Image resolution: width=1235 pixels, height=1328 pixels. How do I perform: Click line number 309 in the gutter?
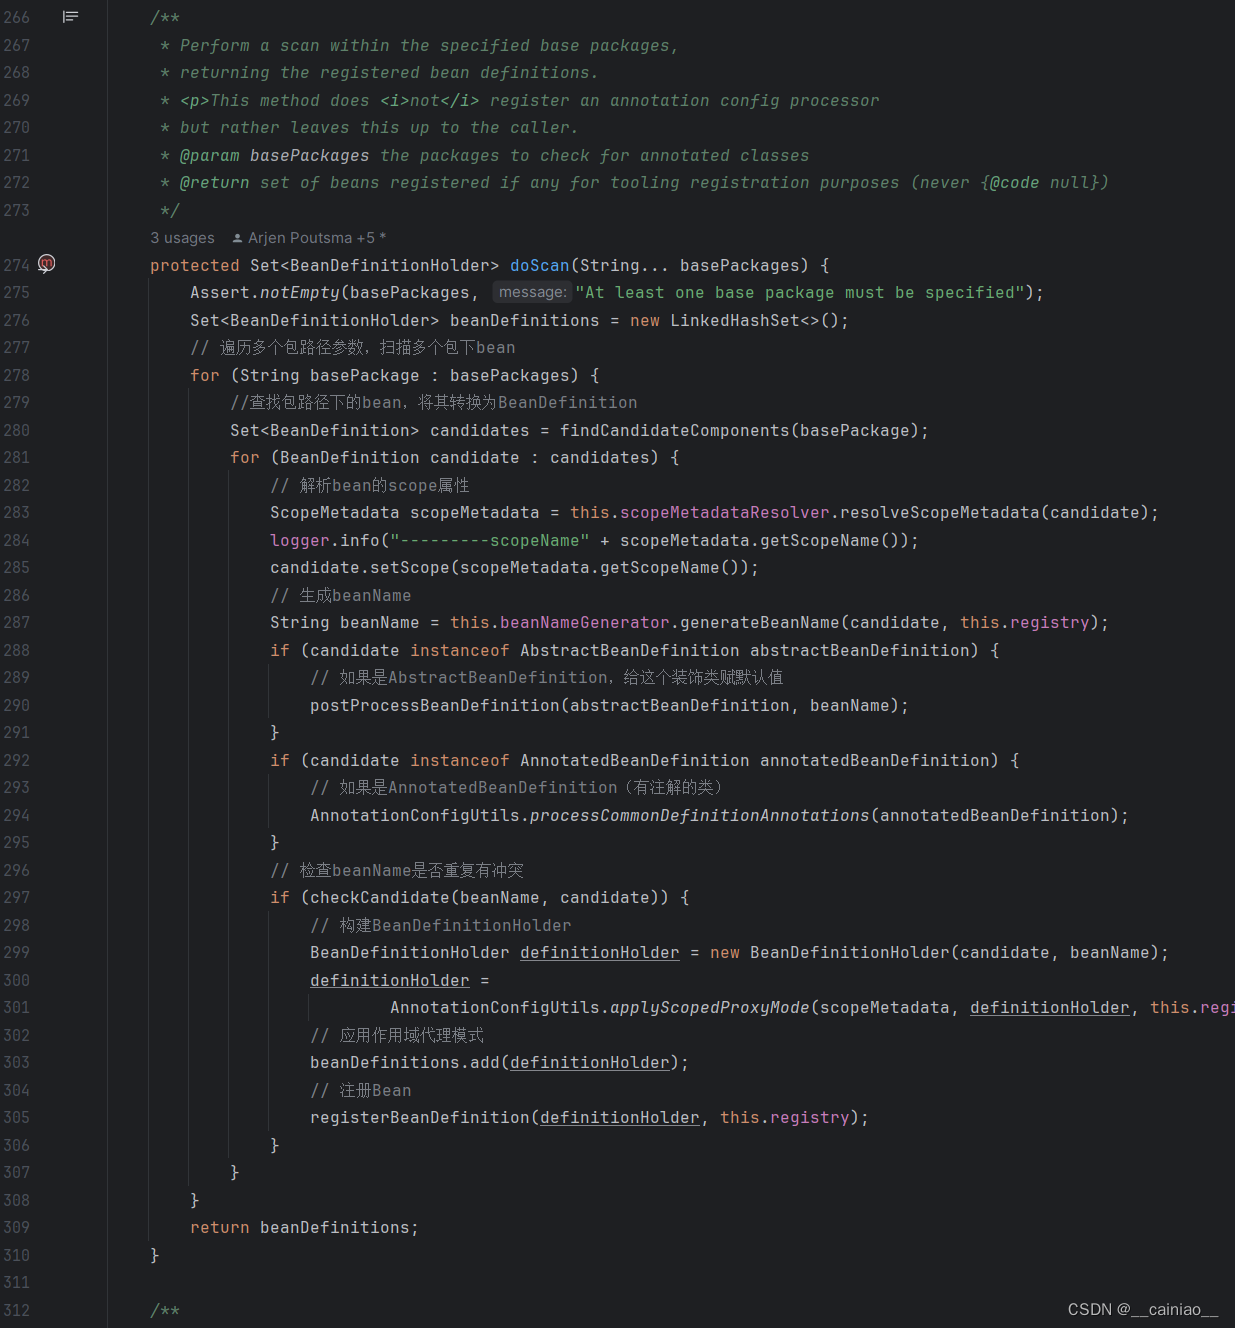click(x=17, y=1227)
